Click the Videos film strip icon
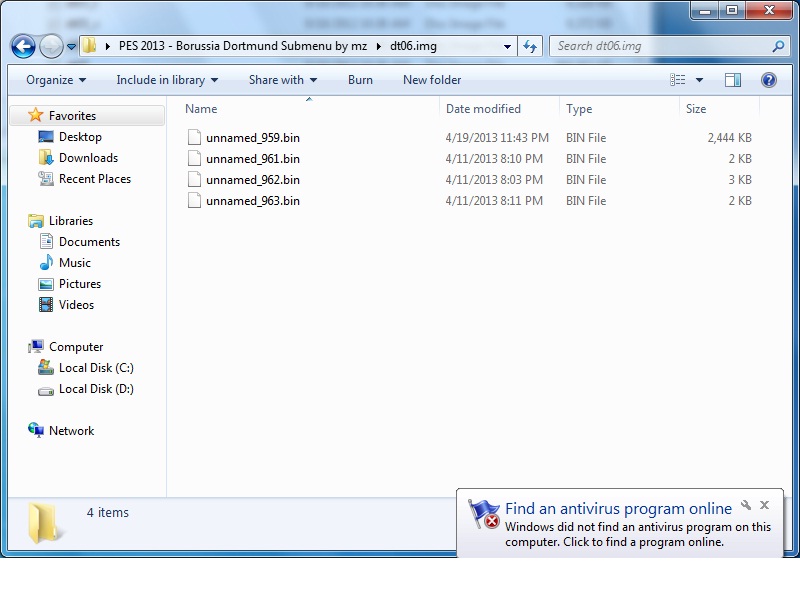This screenshot has height=614, width=800. click(46, 305)
